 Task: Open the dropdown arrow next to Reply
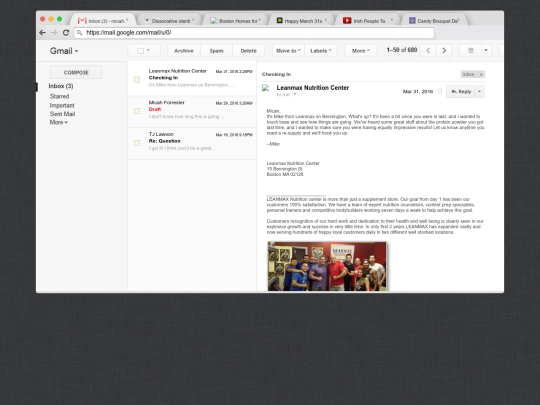point(479,92)
